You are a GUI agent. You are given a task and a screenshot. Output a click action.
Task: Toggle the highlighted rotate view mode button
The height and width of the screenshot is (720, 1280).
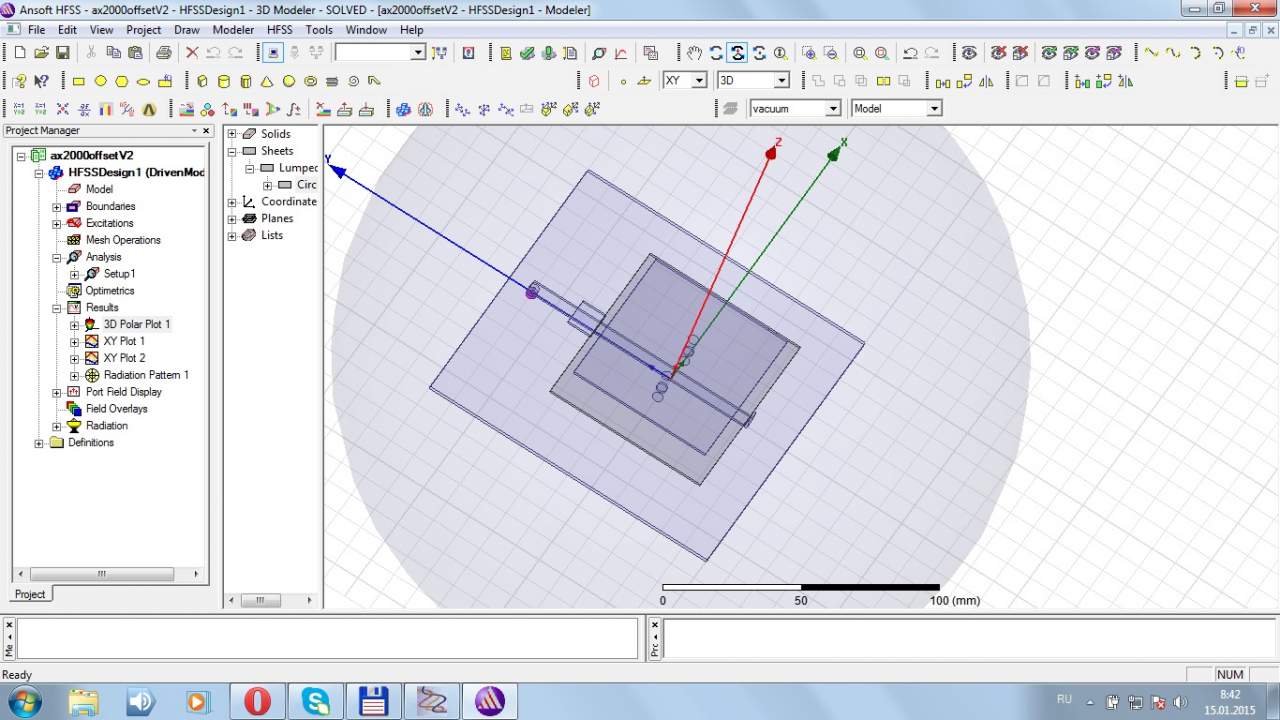[737, 53]
